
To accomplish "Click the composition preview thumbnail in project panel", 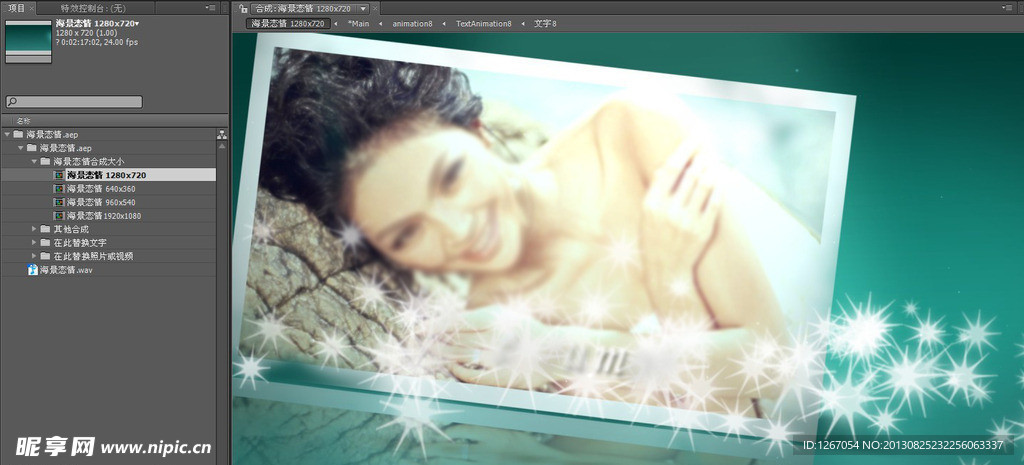I will (28, 41).
